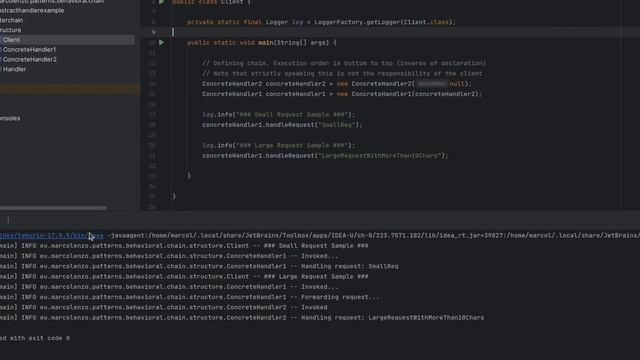Select the Consoles node in the project tree
This screenshot has height=360, width=640.
point(10,118)
